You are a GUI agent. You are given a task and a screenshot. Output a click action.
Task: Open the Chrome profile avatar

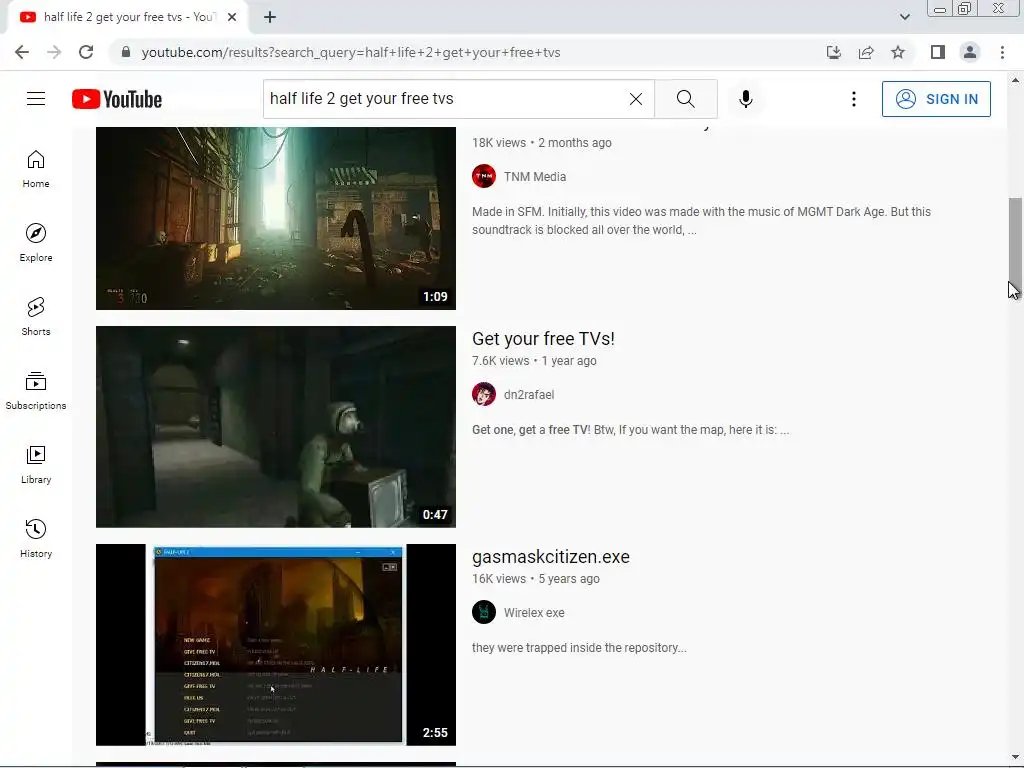pyautogui.click(x=970, y=52)
